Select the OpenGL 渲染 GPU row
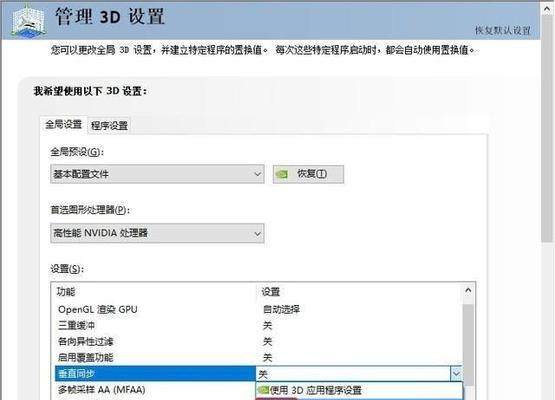The height and width of the screenshot is (400, 555). click(x=258, y=309)
